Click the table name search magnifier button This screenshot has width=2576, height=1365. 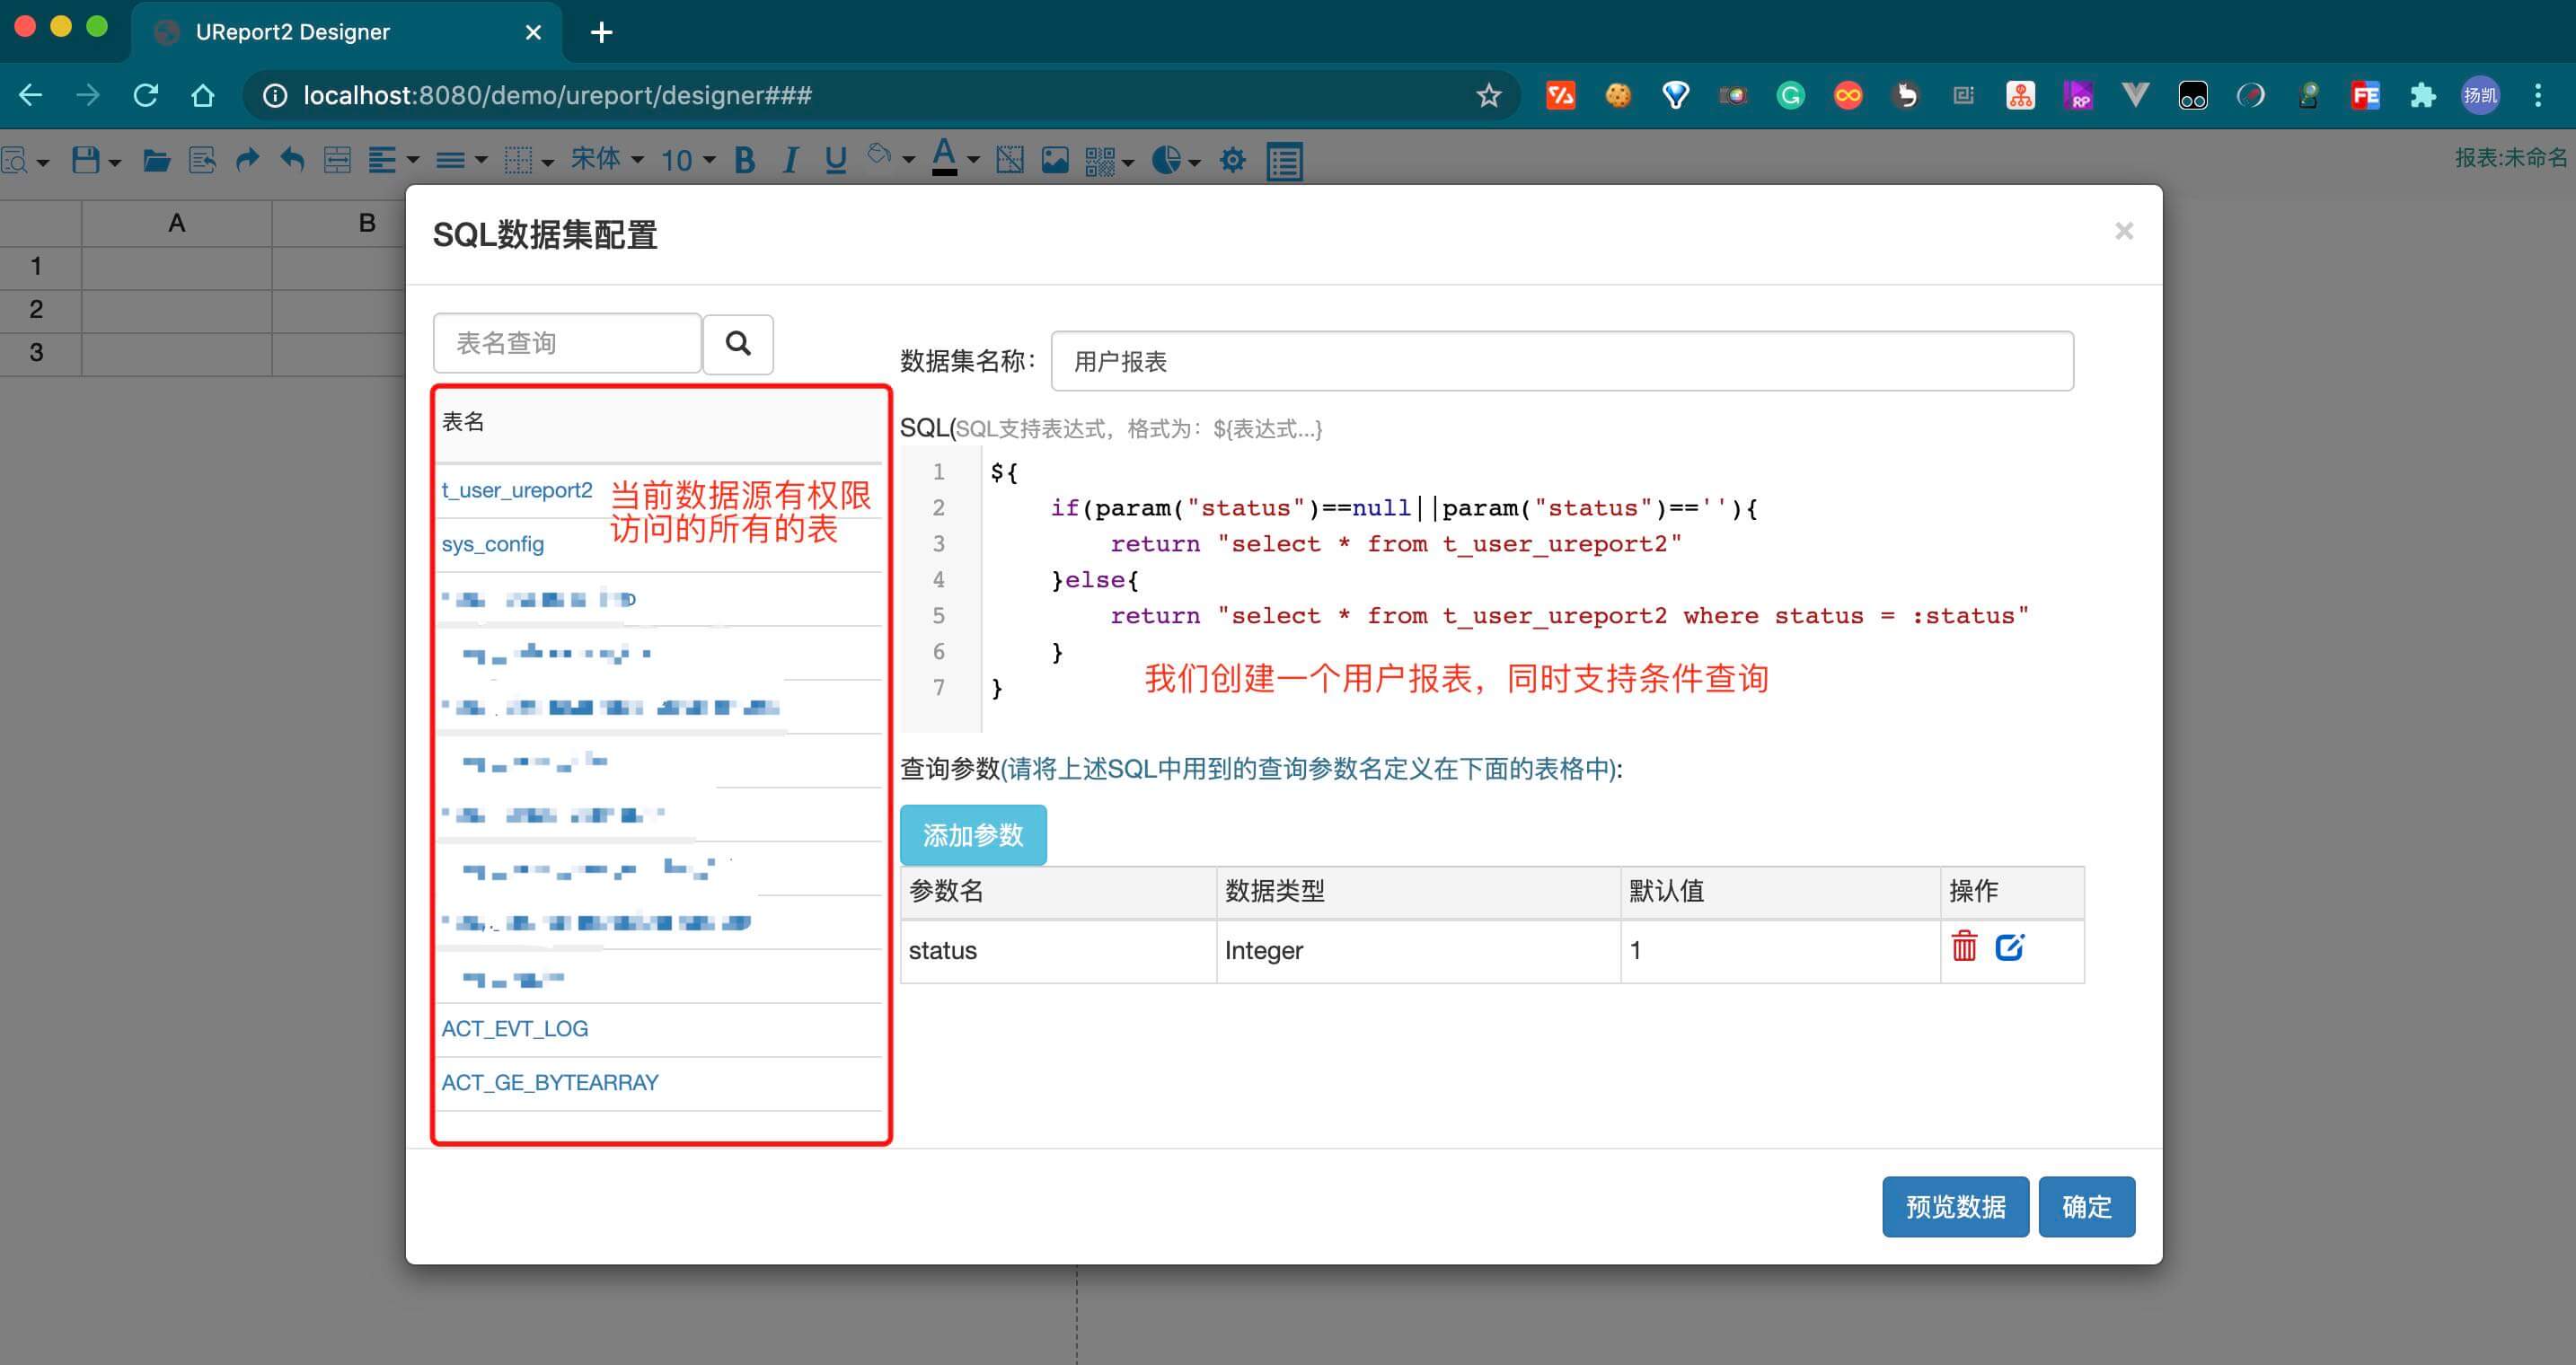(737, 344)
